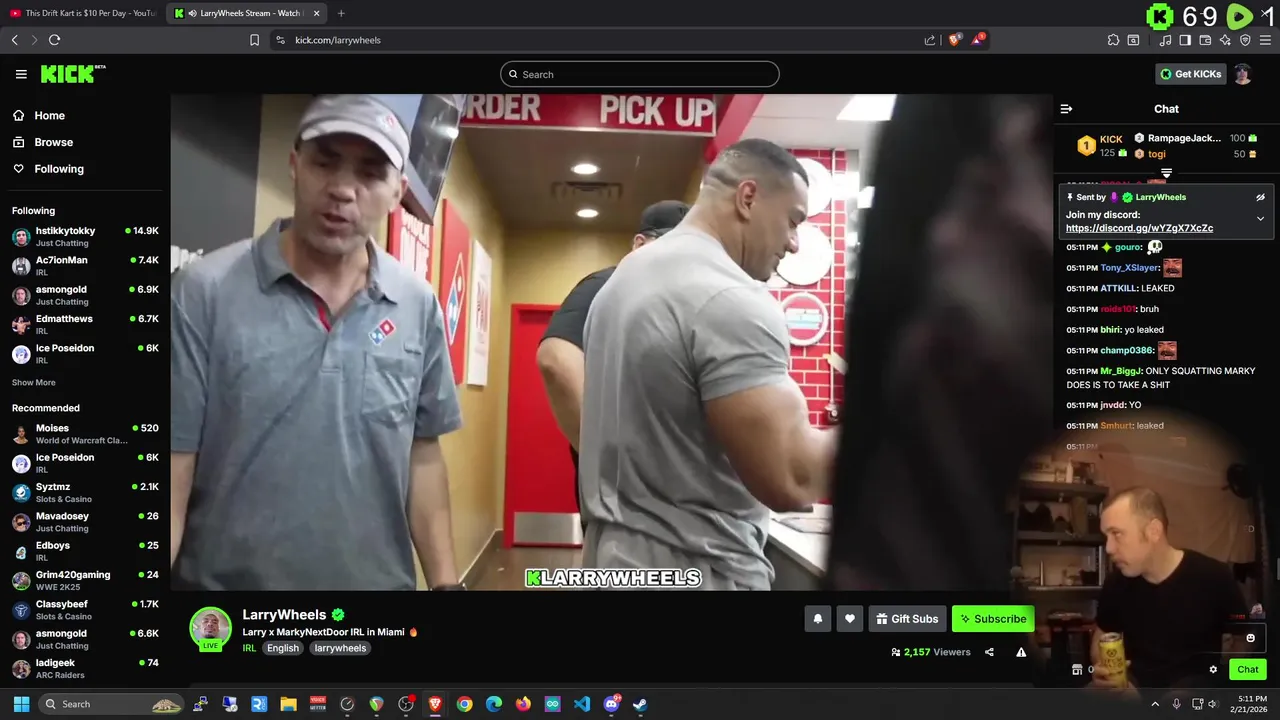
Task: Open Brave Leo AI sparkle icon
Action: [x=1225, y=40]
